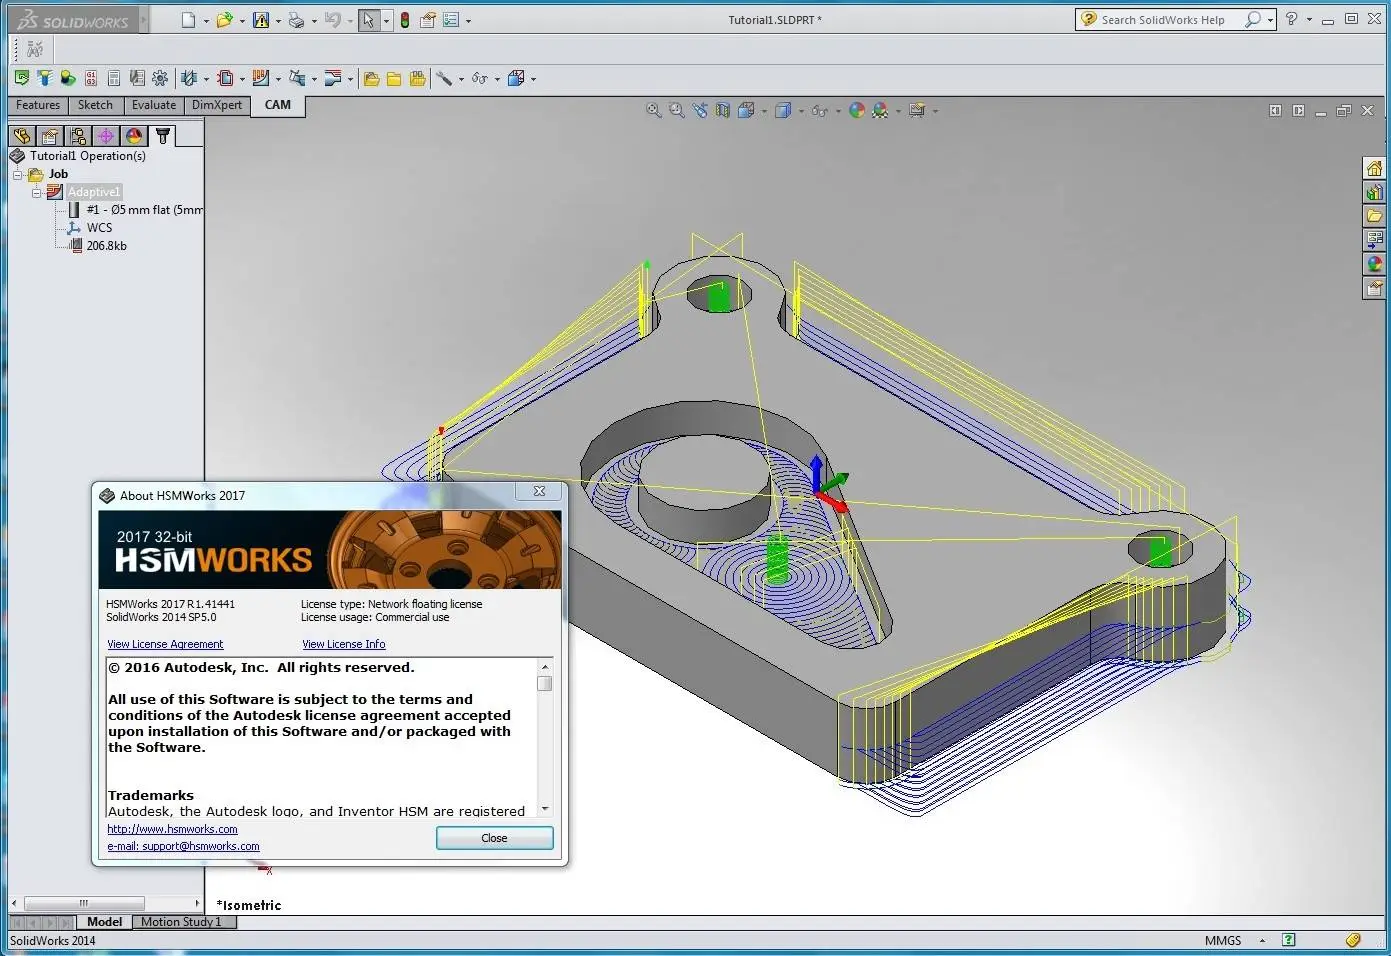Click Close in the About HSMWorks dialog
1391x956 pixels.
click(494, 838)
